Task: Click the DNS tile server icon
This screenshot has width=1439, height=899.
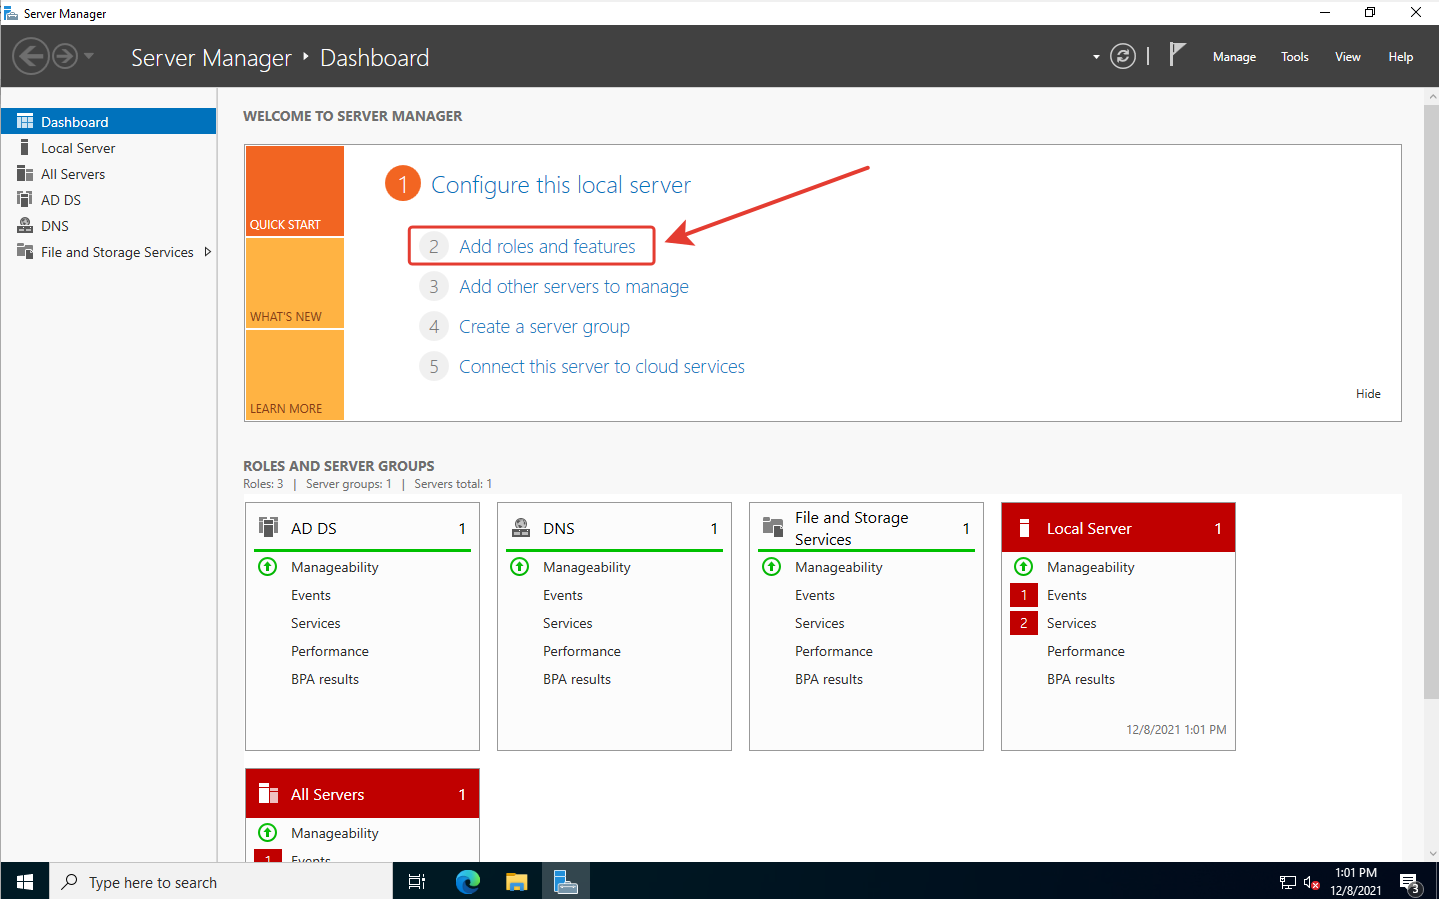Action: tap(521, 527)
